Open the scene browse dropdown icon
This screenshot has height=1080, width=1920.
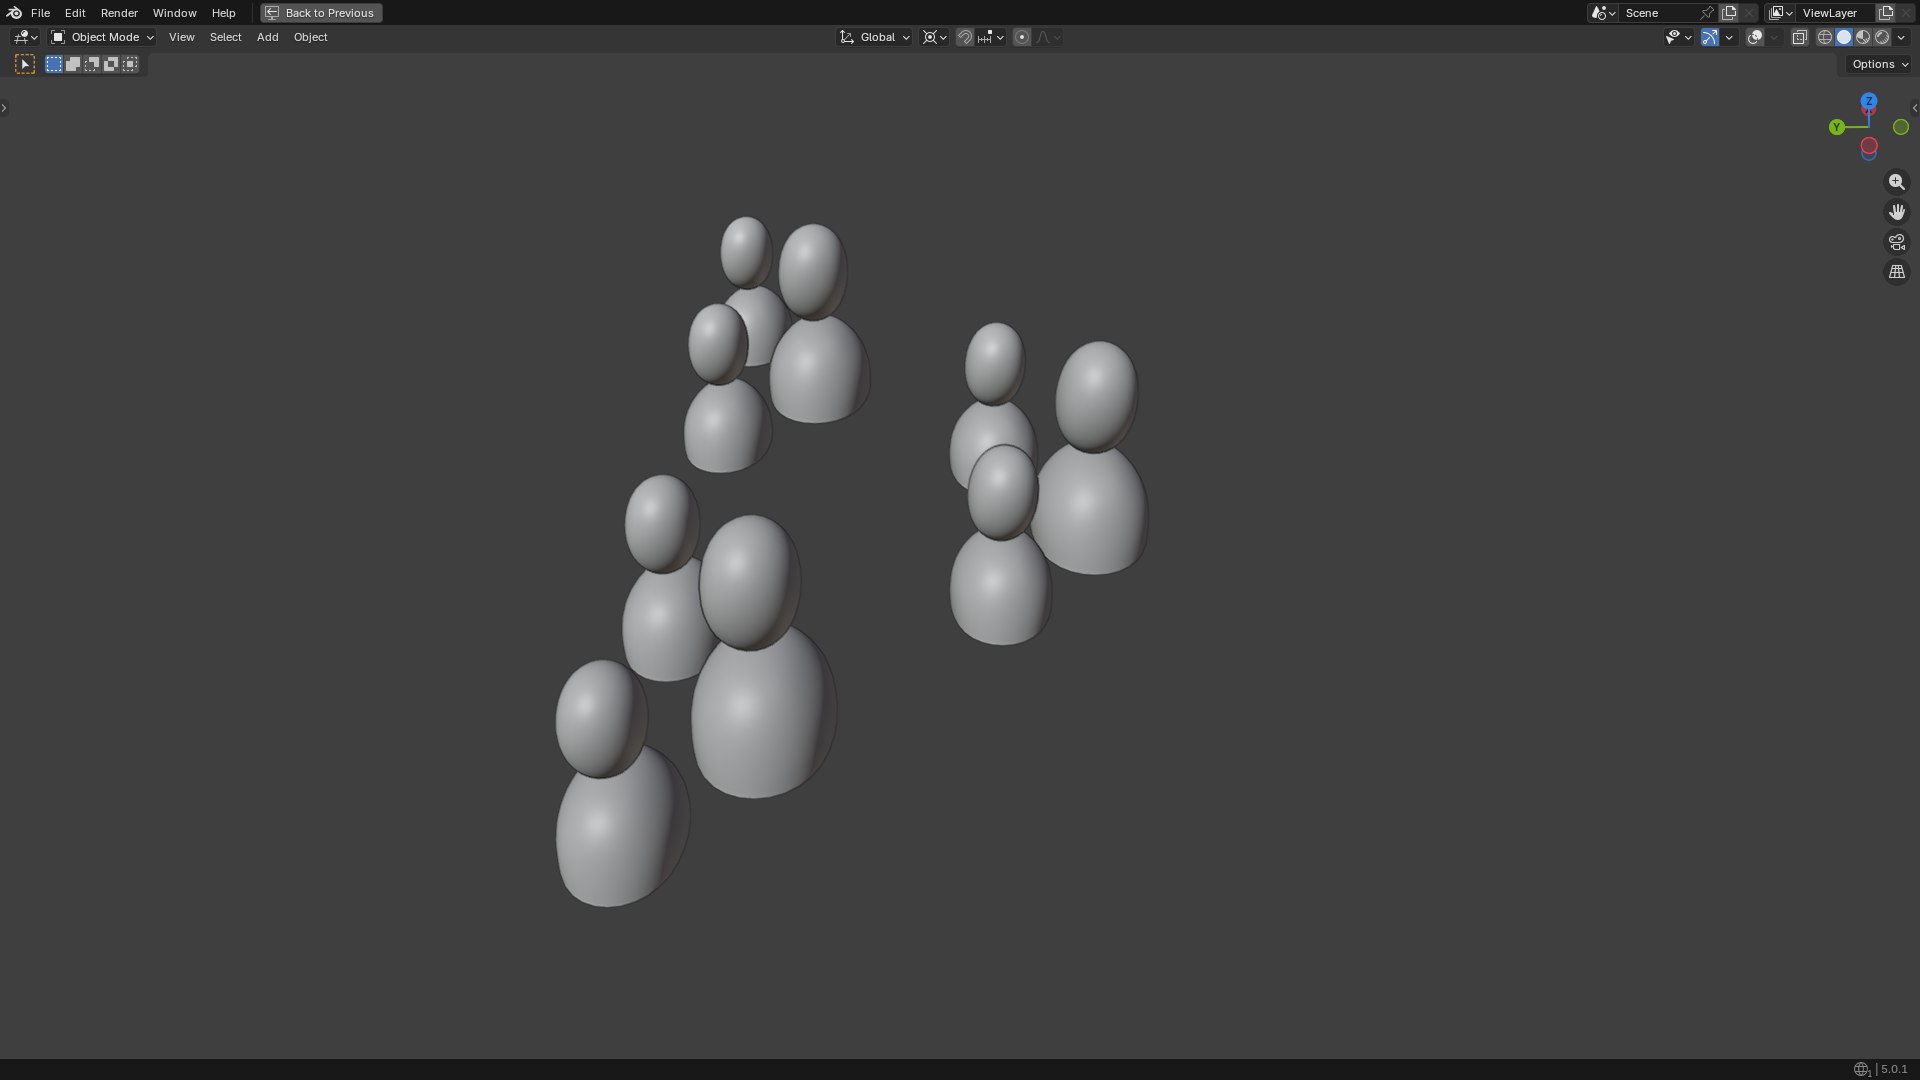tap(1603, 13)
